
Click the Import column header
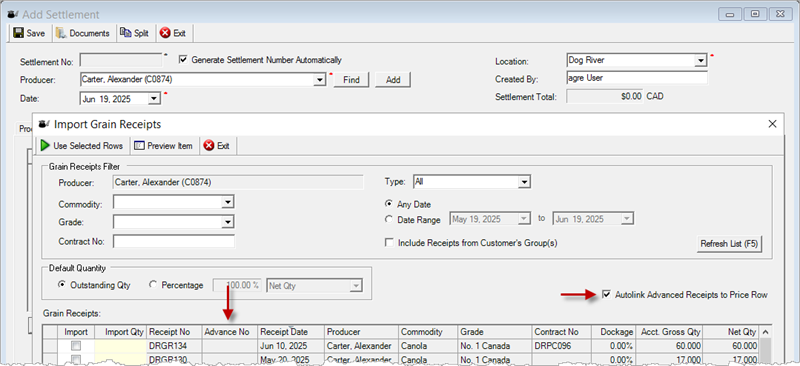(x=76, y=332)
